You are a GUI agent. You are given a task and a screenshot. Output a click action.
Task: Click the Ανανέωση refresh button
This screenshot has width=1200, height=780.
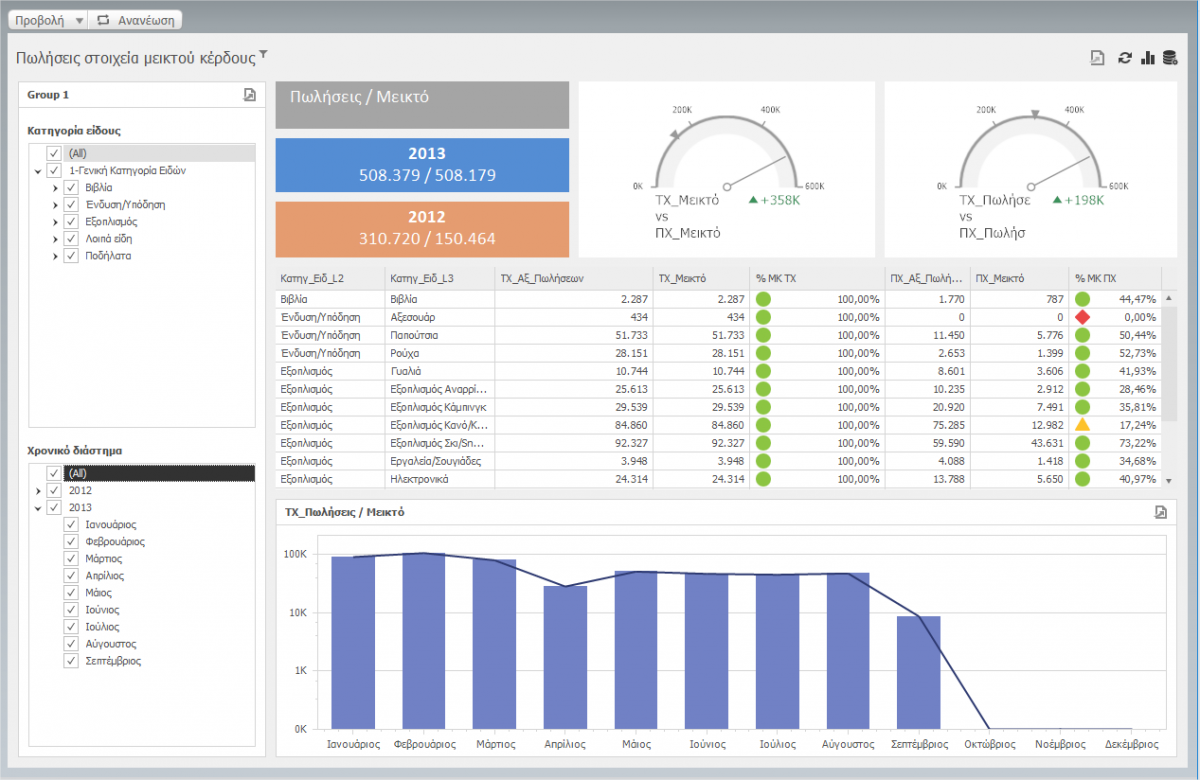tap(137, 19)
